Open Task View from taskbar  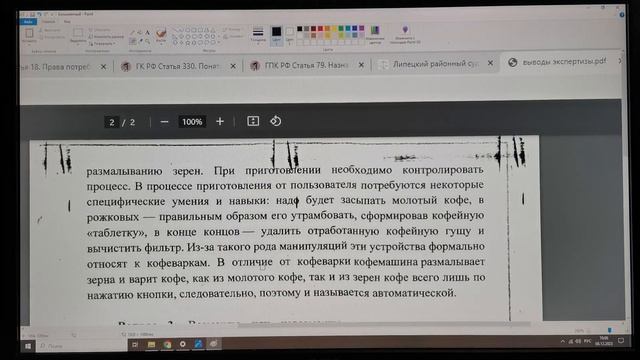pyautogui.click(x=135, y=345)
